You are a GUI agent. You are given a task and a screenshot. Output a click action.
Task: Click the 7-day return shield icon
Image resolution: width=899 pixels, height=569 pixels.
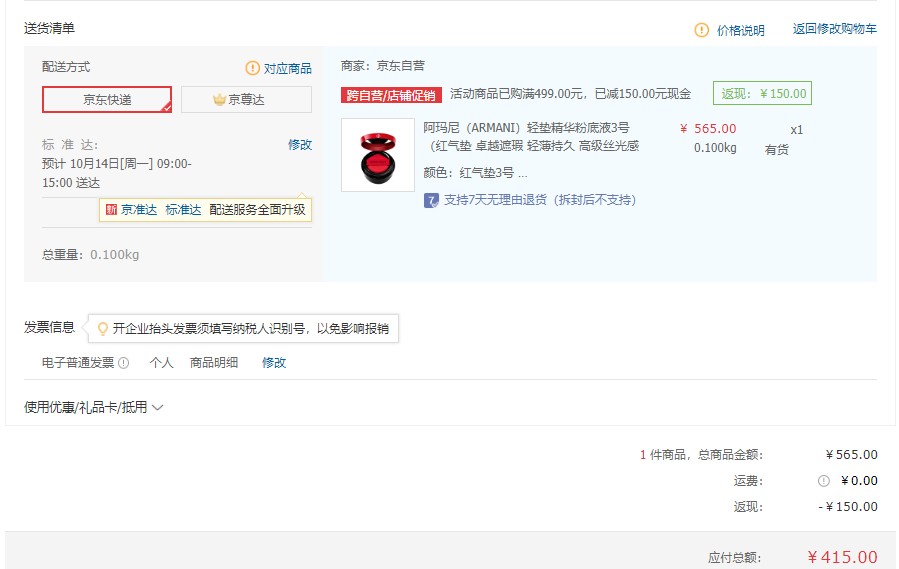[431, 200]
